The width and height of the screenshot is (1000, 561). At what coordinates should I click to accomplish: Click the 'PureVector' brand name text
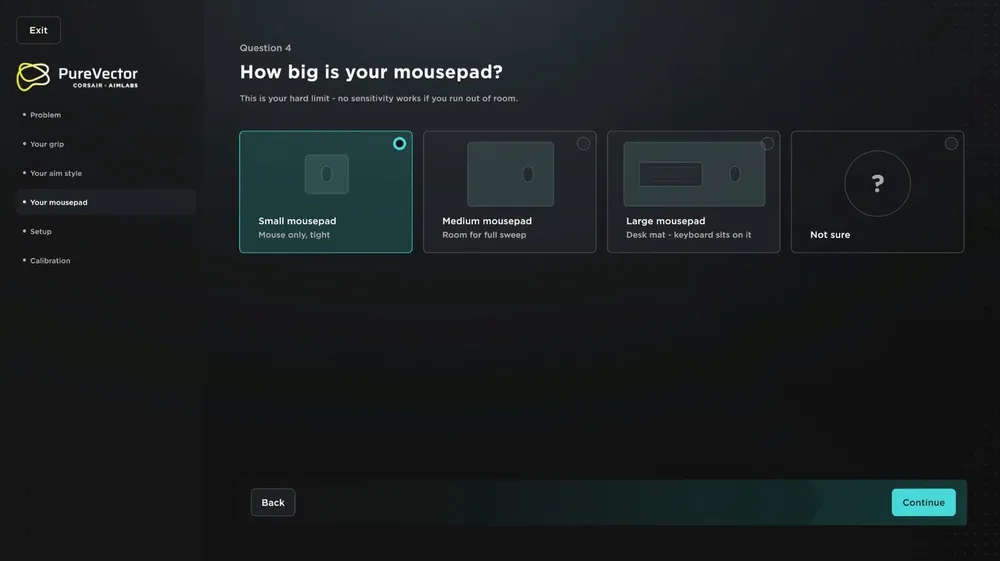(x=98, y=73)
